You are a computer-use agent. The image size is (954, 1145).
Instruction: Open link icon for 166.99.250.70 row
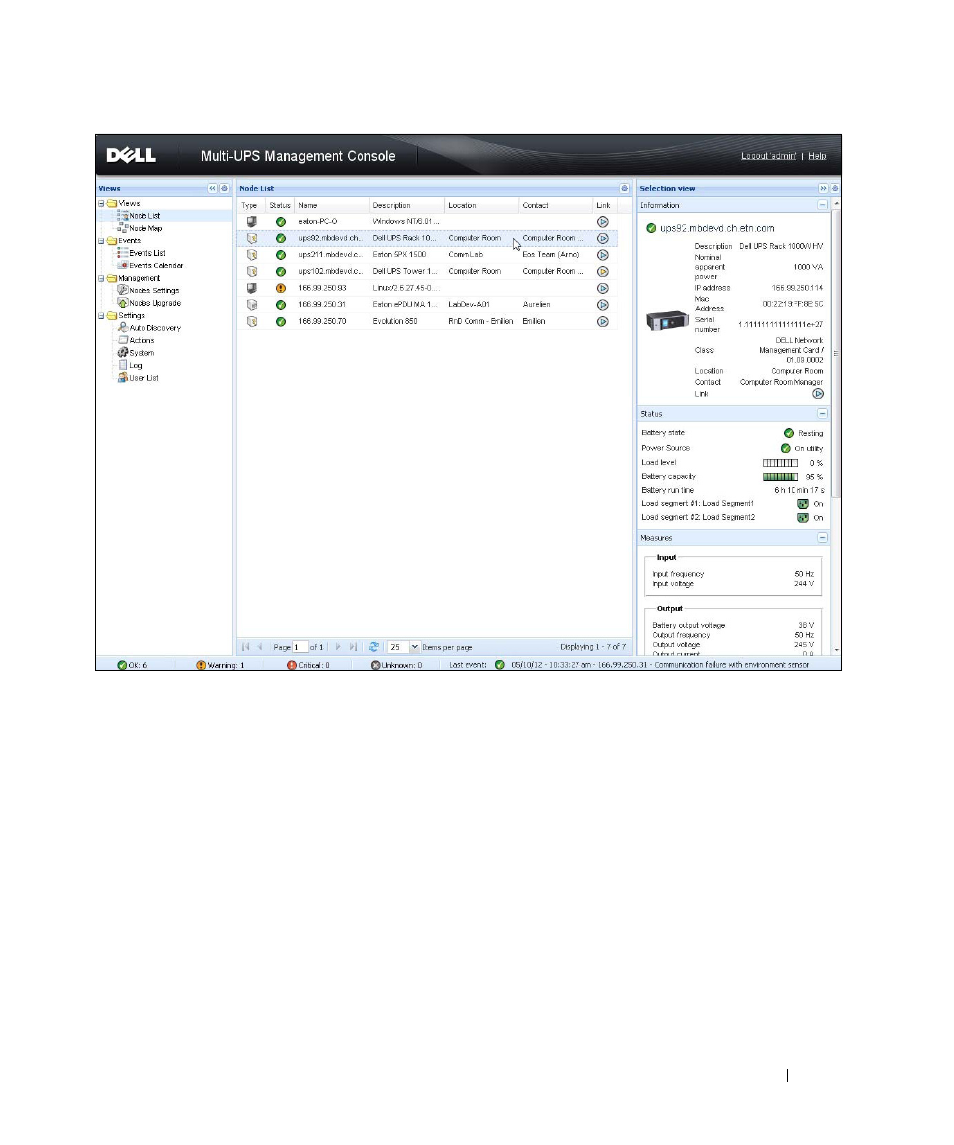pyautogui.click(x=603, y=322)
